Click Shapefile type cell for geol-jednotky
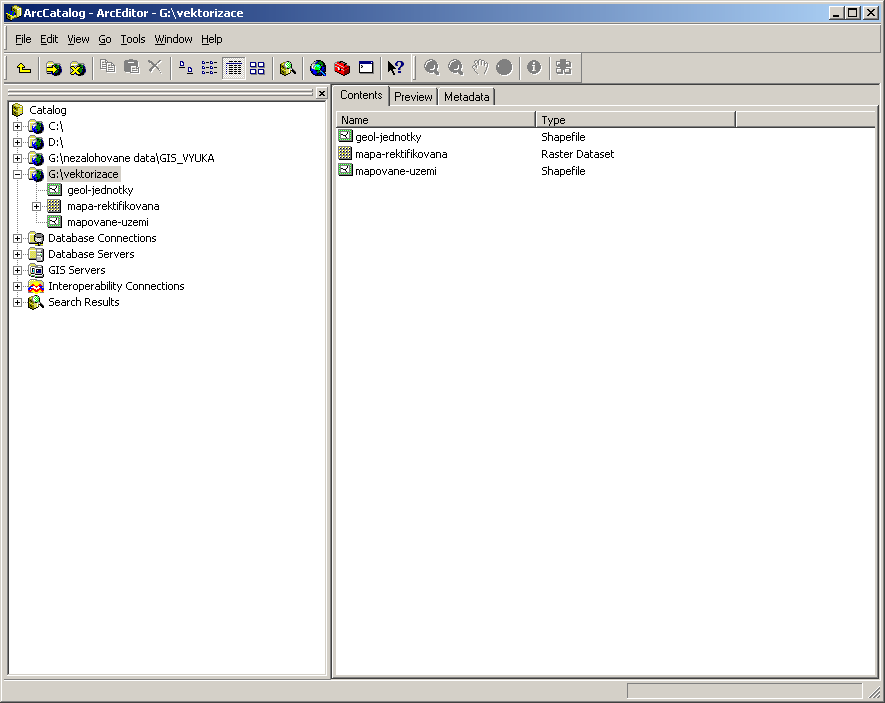Viewport: 885px width, 703px height. click(563, 137)
